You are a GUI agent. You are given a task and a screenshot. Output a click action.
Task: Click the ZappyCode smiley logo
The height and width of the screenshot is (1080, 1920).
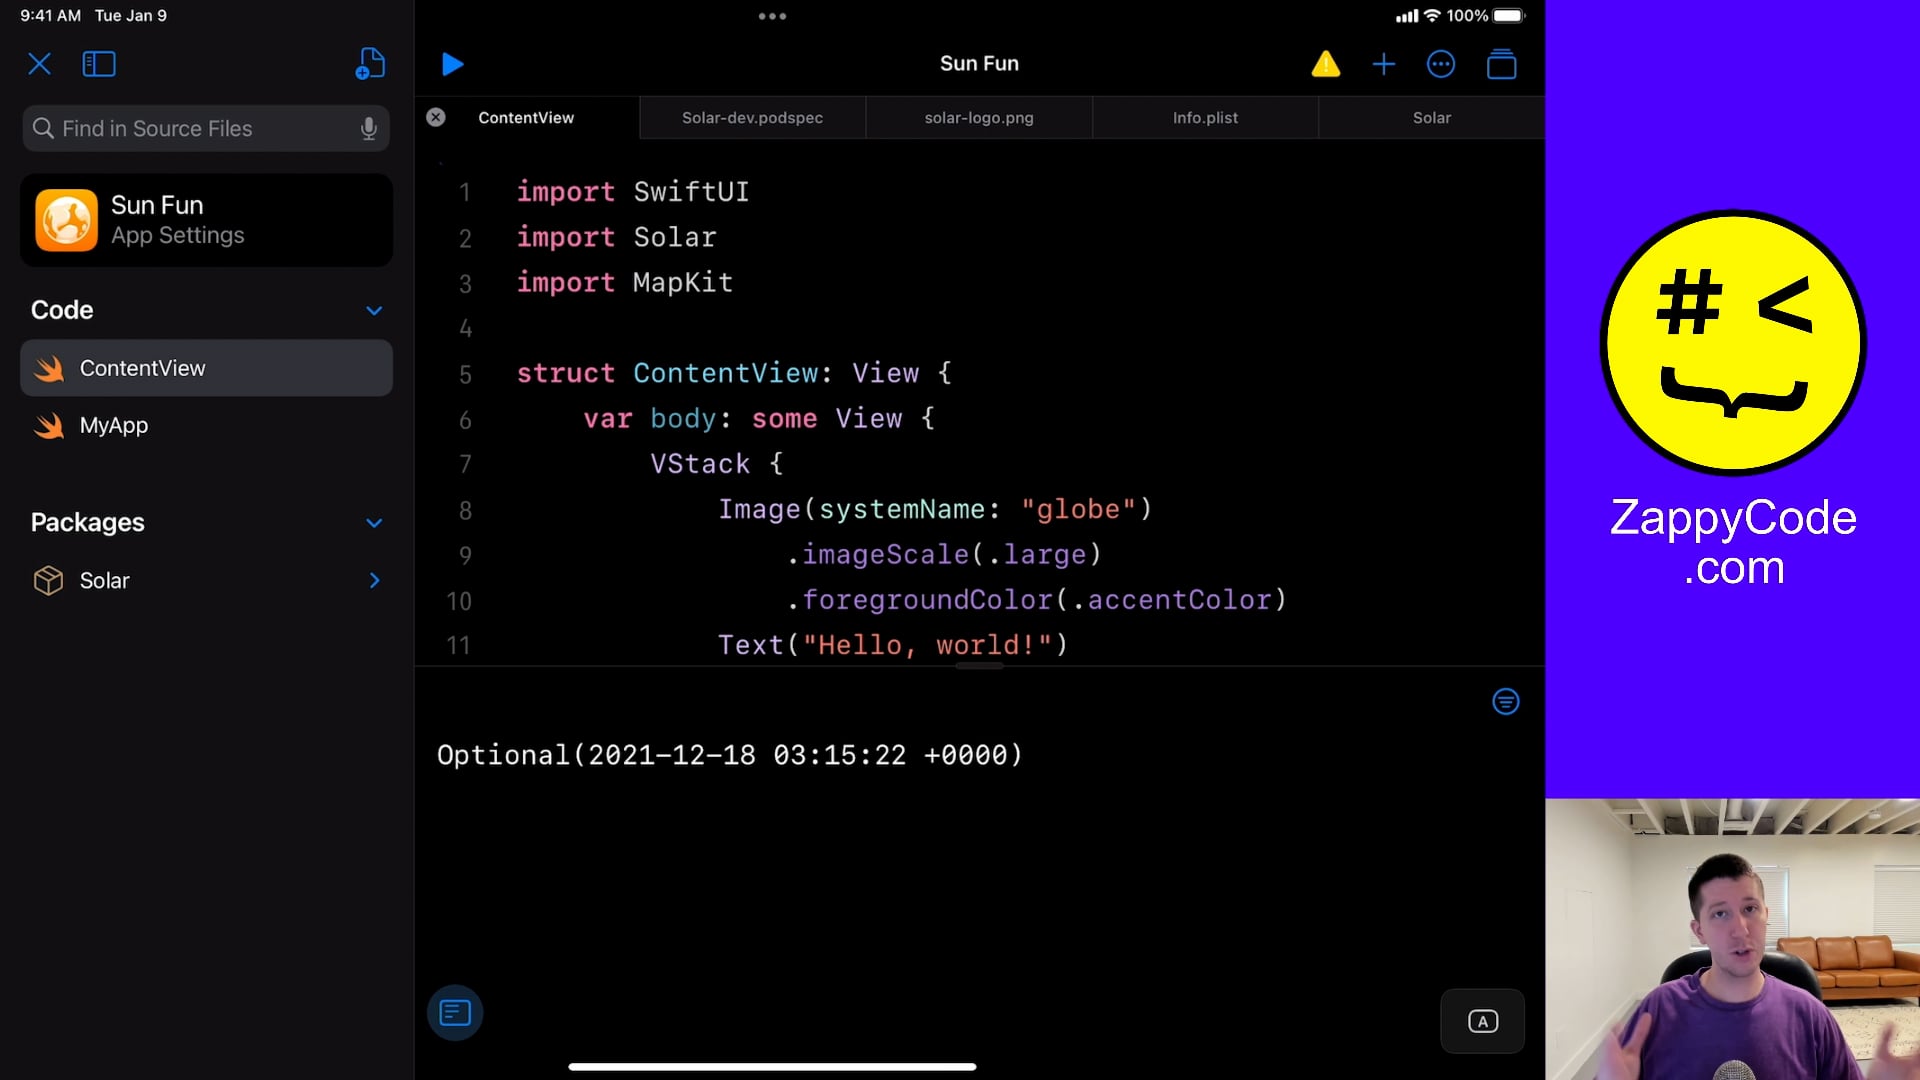[1733, 342]
